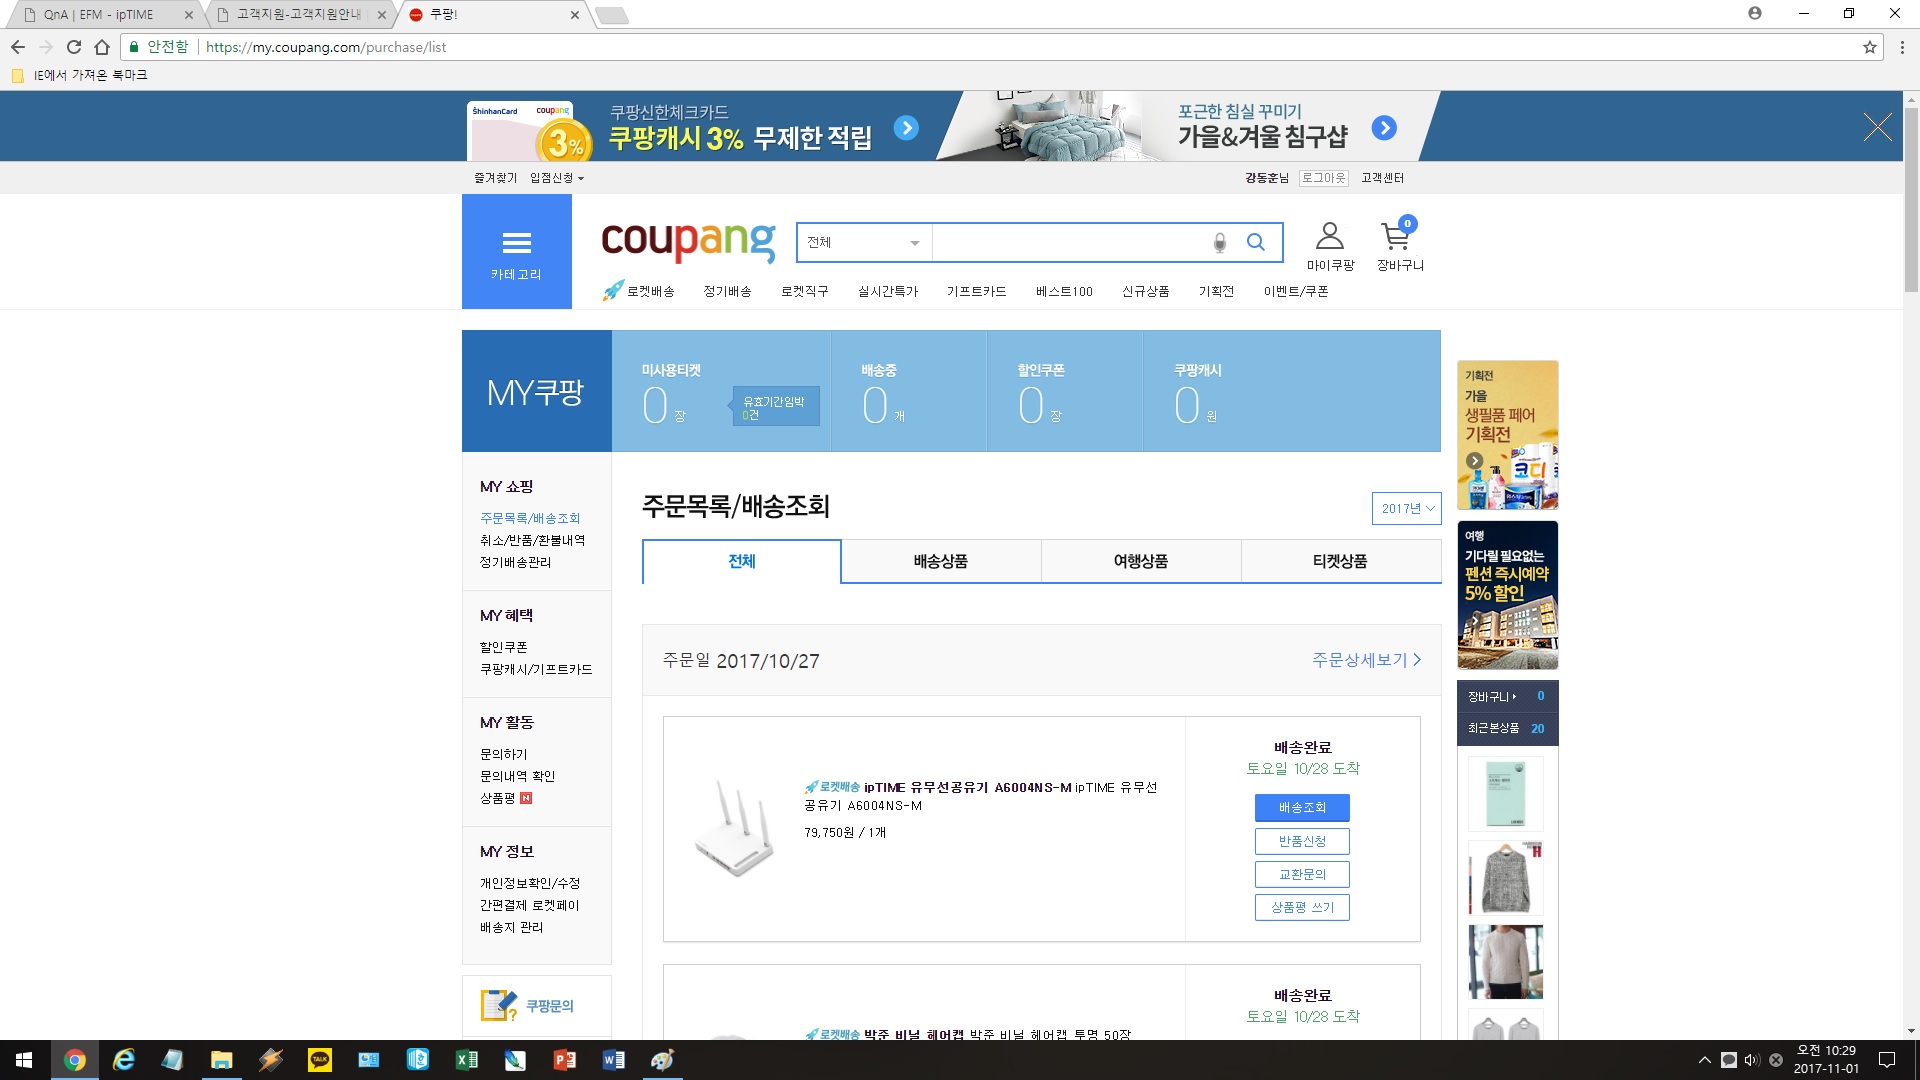Switch to the 여행상품 tab
Viewport: 1920px width, 1080px height.
coord(1141,561)
